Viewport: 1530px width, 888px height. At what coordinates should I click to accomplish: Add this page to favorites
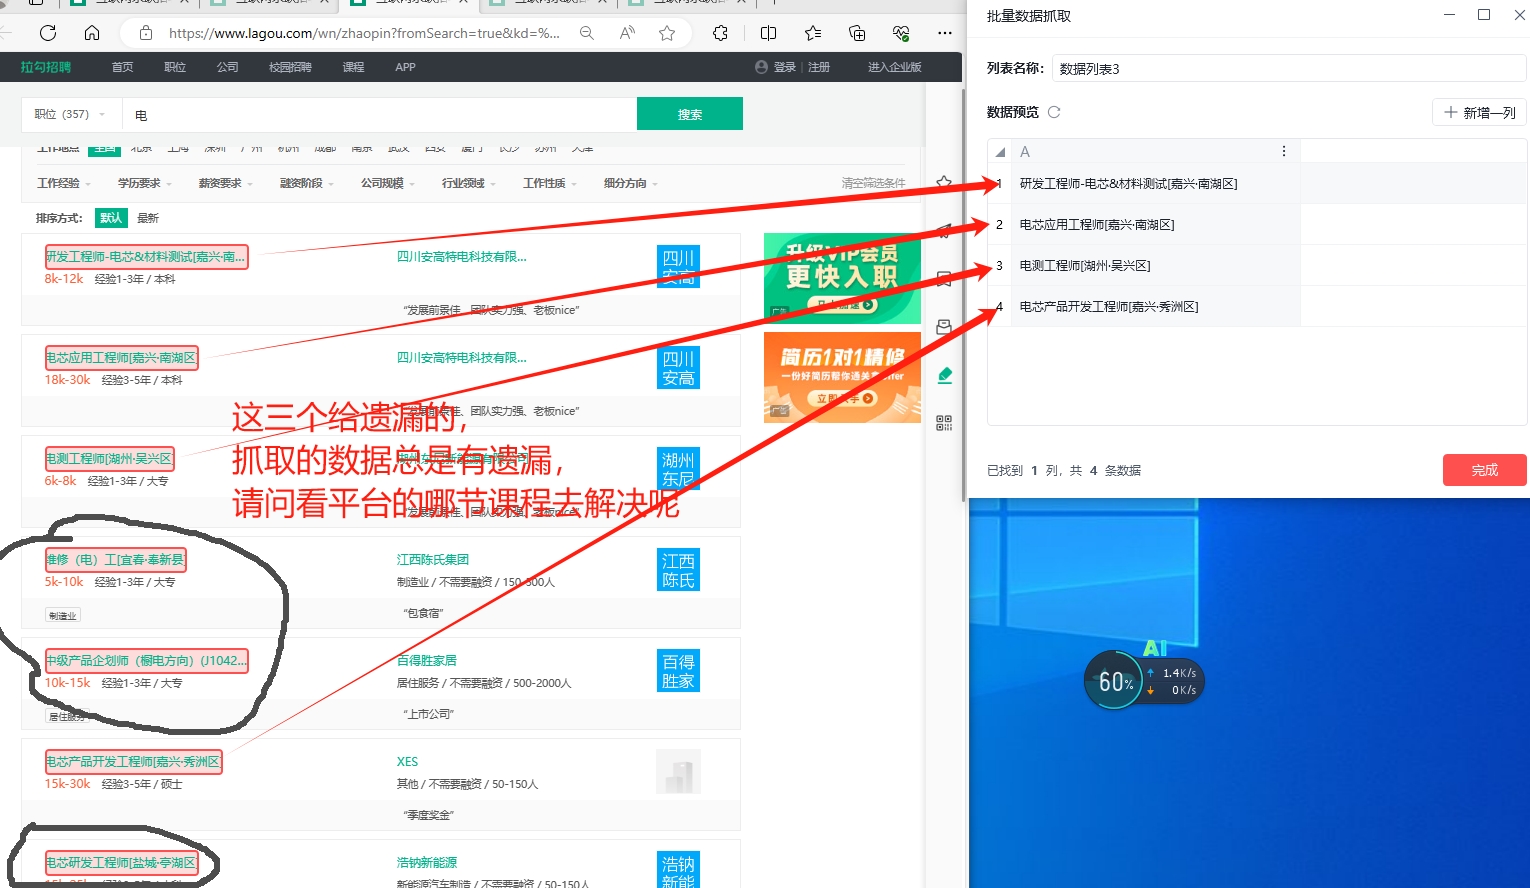(x=667, y=33)
